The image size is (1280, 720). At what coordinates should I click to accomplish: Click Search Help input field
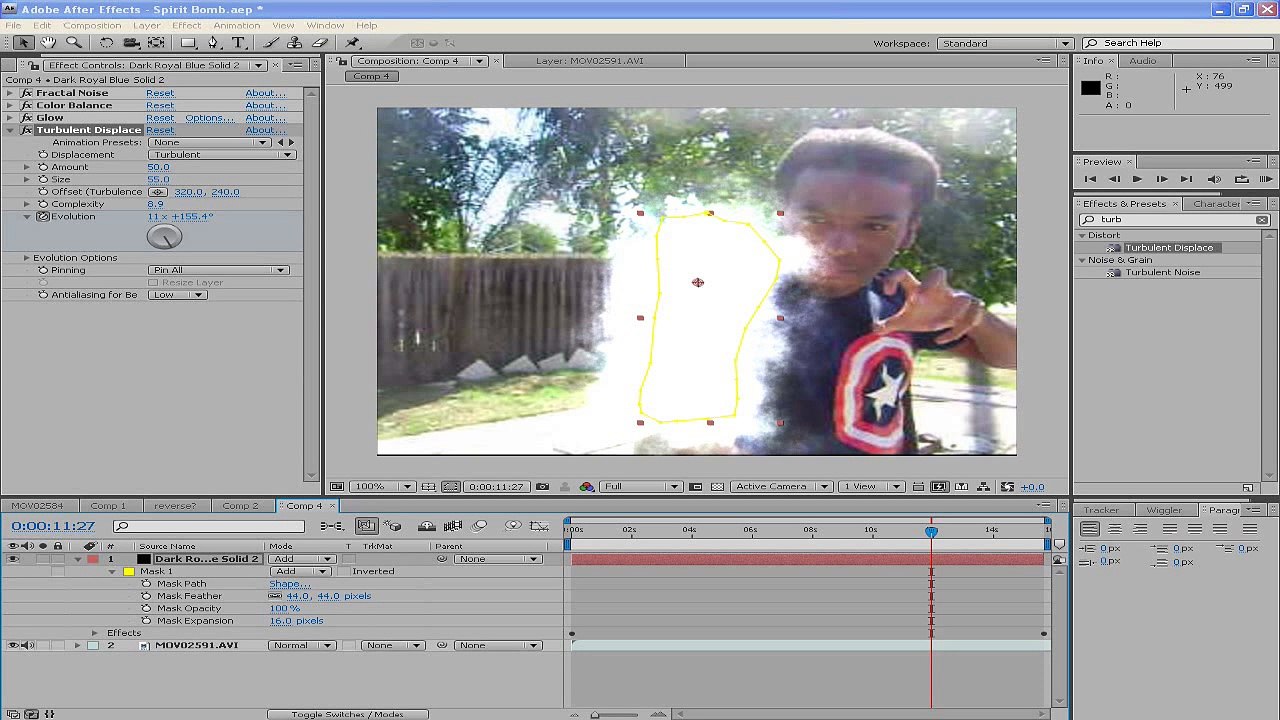[1178, 43]
